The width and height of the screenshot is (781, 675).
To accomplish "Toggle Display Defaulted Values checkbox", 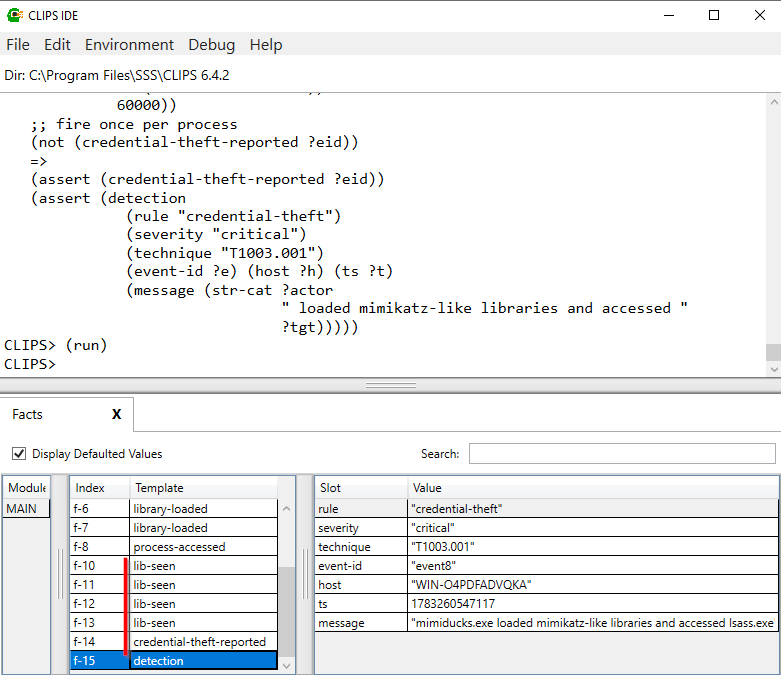I will pos(19,454).
